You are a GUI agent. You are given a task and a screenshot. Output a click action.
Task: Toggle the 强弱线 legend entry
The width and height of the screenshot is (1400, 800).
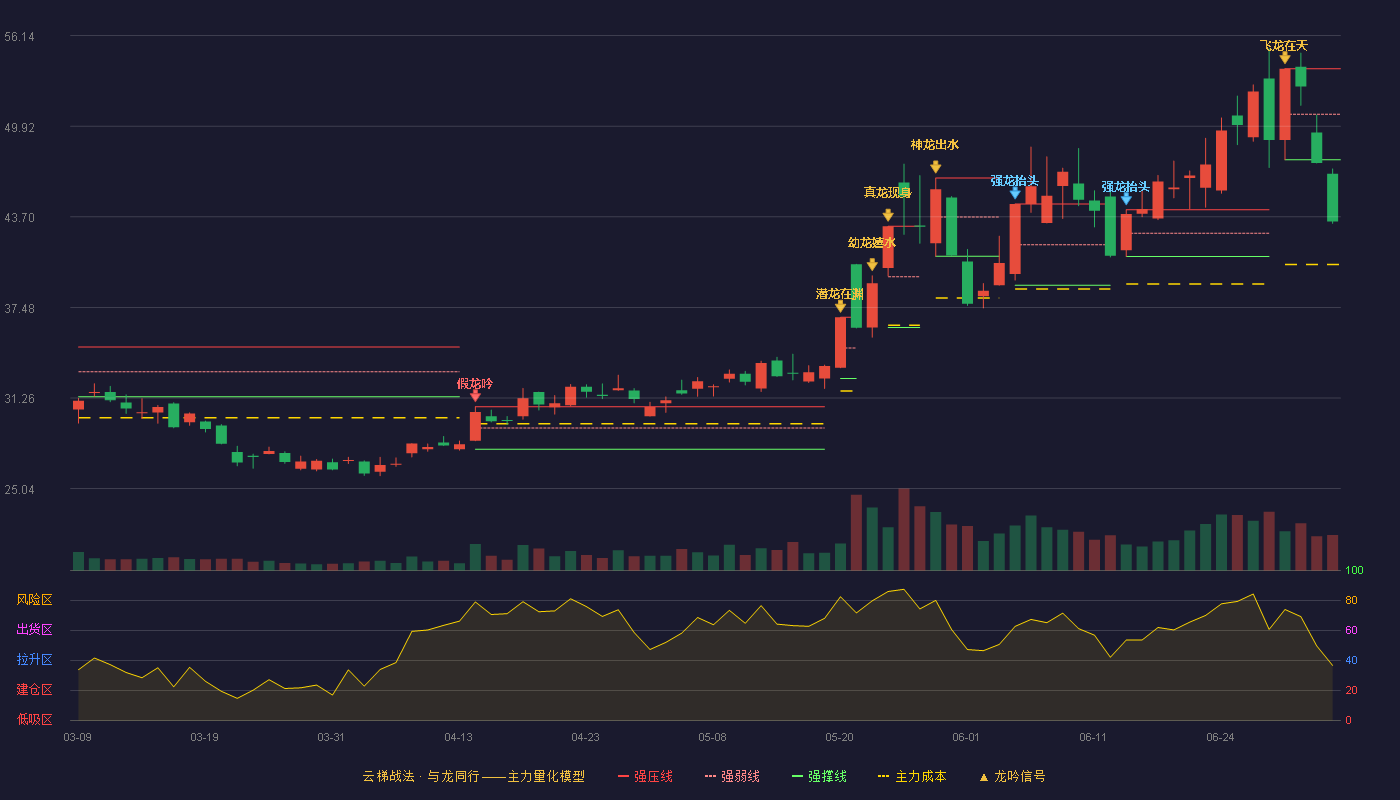[x=732, y=776]
